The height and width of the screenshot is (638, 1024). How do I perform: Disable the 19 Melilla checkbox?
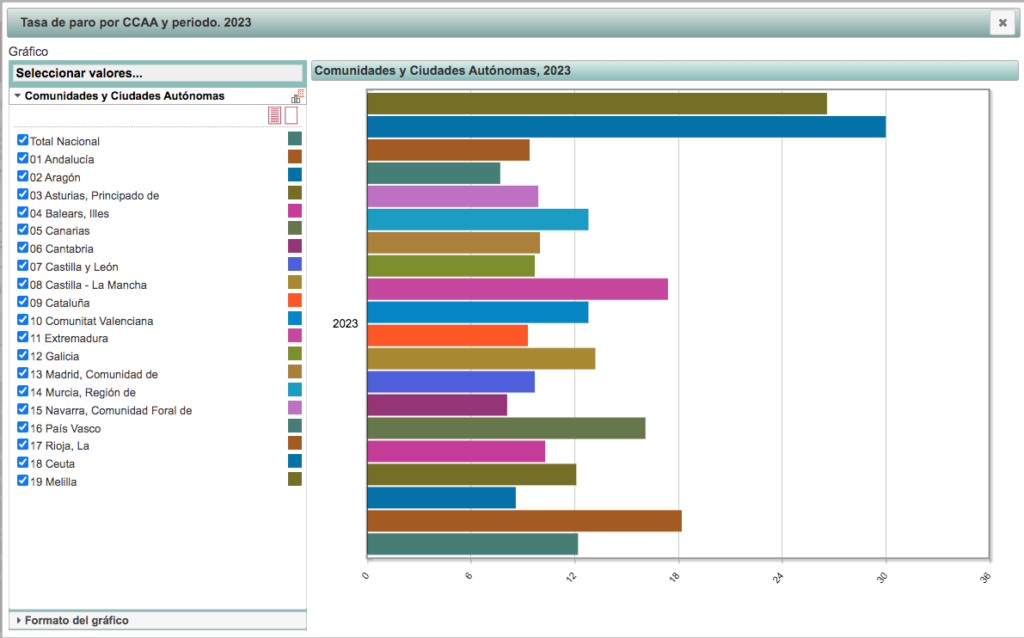point(22,481)
